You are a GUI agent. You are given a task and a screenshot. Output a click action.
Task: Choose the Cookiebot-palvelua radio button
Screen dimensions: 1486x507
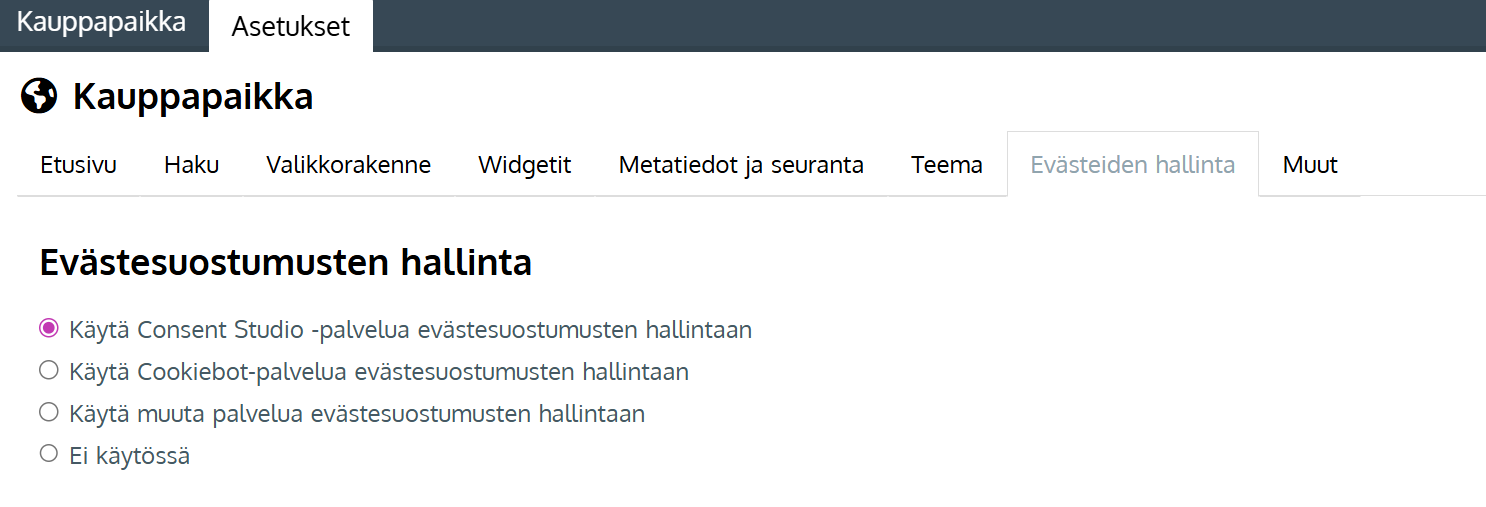pyautogui.click(x=49, y=371)
